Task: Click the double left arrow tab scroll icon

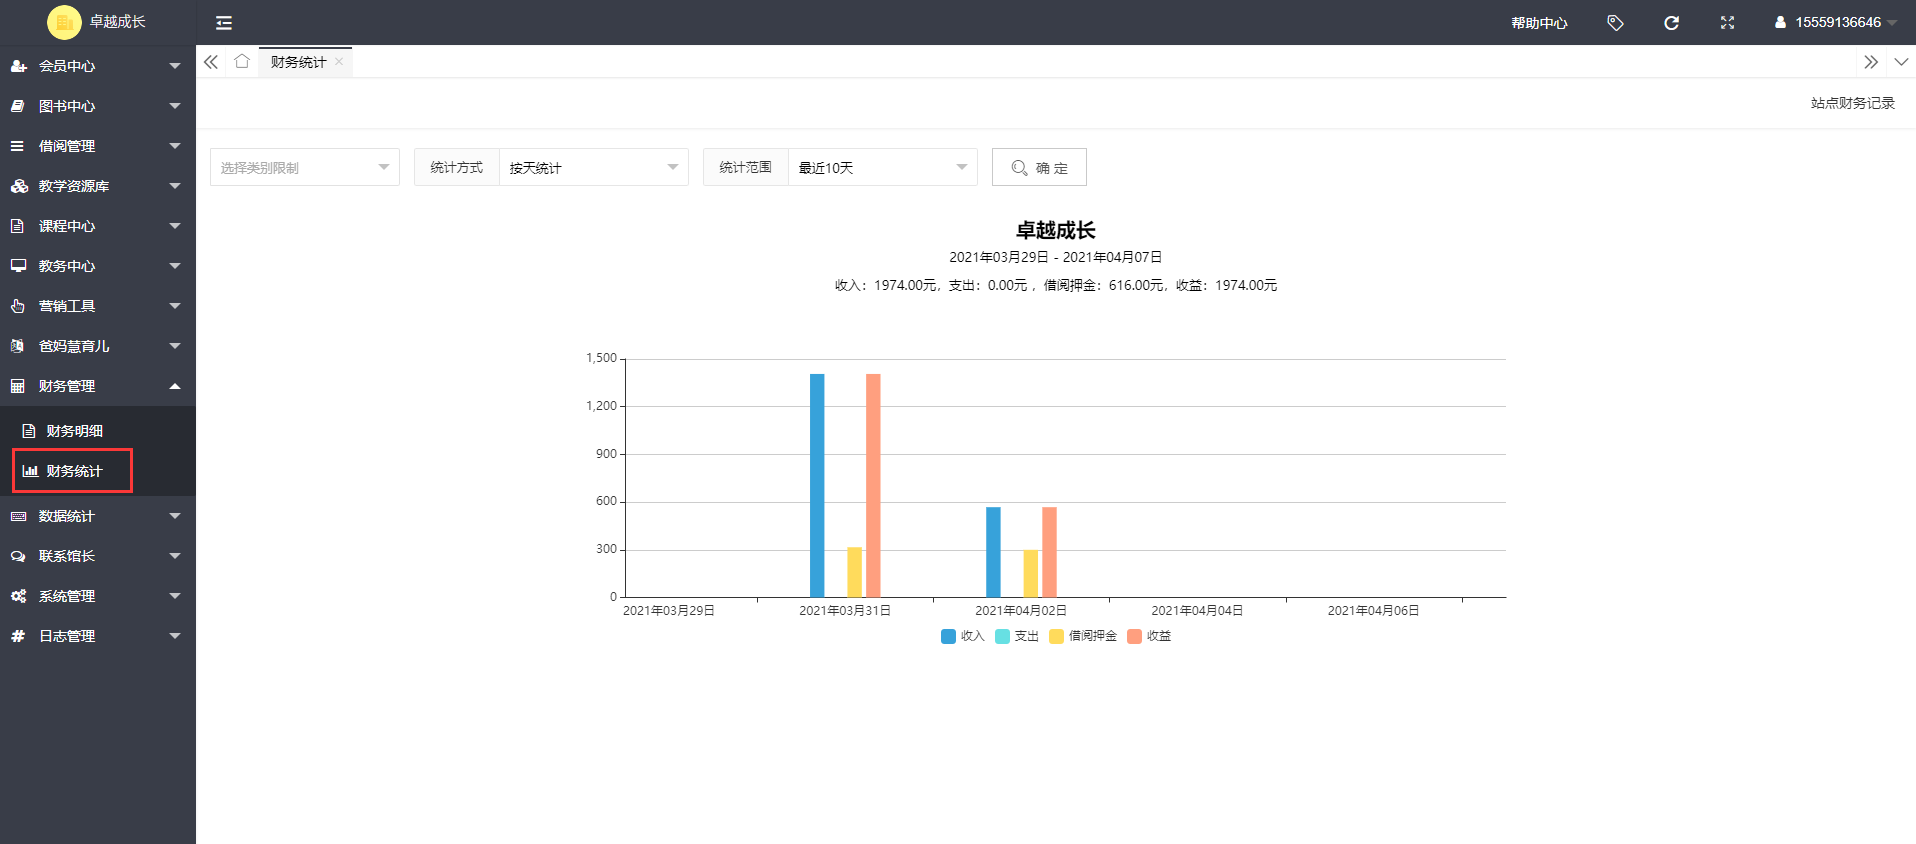Action: (211, 62)
